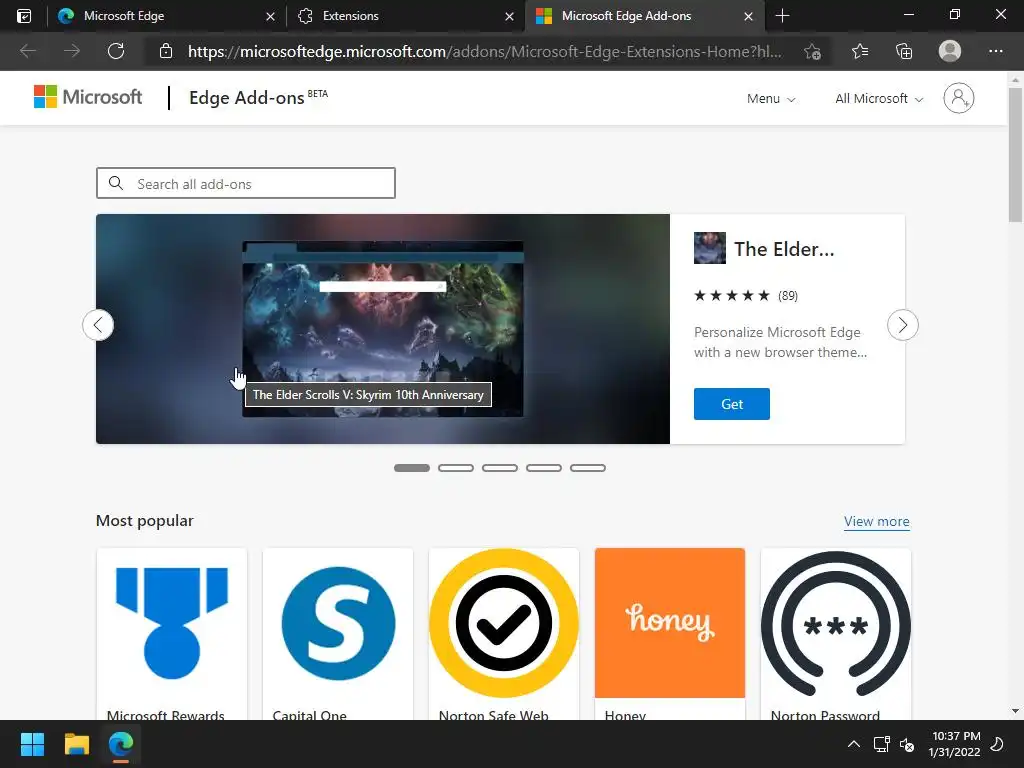Screen dimensions: 1024x768
Task: Open Honey add-on icon
Action: (669, 623)
